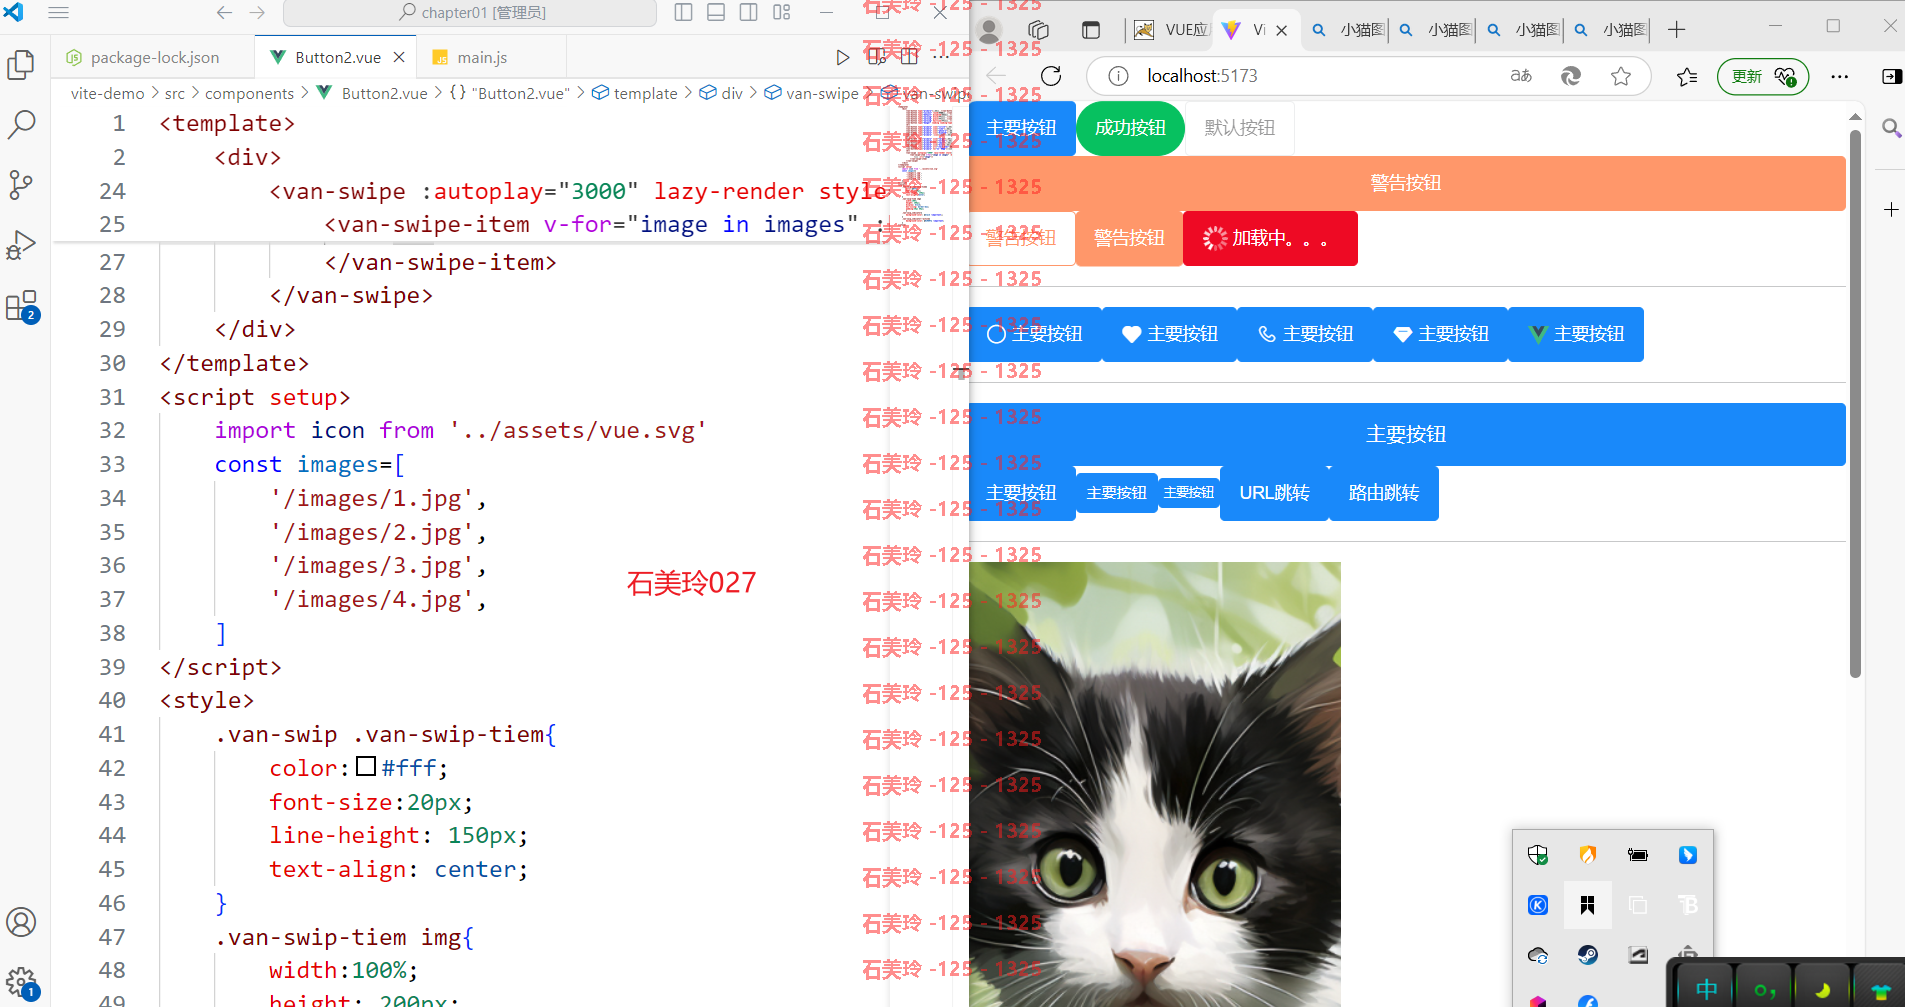This screenshot has width=1905, height=1007.
Task: Open the tab actions menu in Edge
Action: 1091,30
